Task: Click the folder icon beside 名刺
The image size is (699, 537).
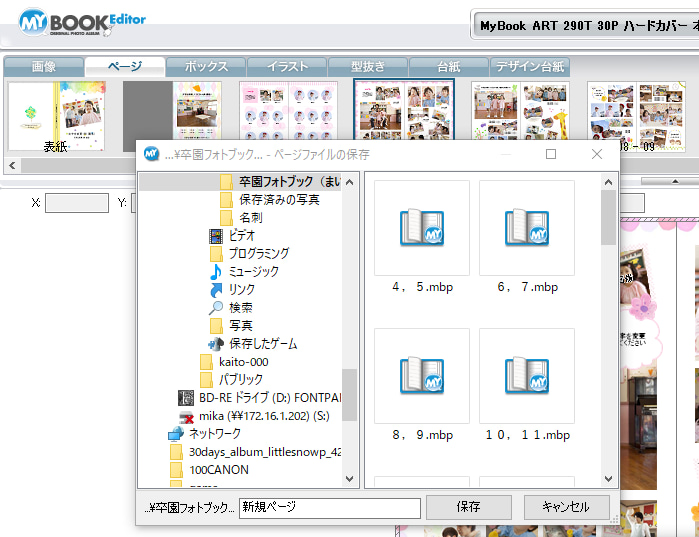Action: [226, 217]
